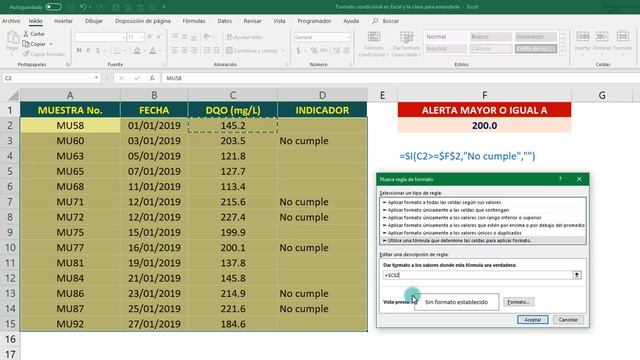Viewport: 640px width, 360px height.
Task: Open Formato condicional menu
Action: 374,44
